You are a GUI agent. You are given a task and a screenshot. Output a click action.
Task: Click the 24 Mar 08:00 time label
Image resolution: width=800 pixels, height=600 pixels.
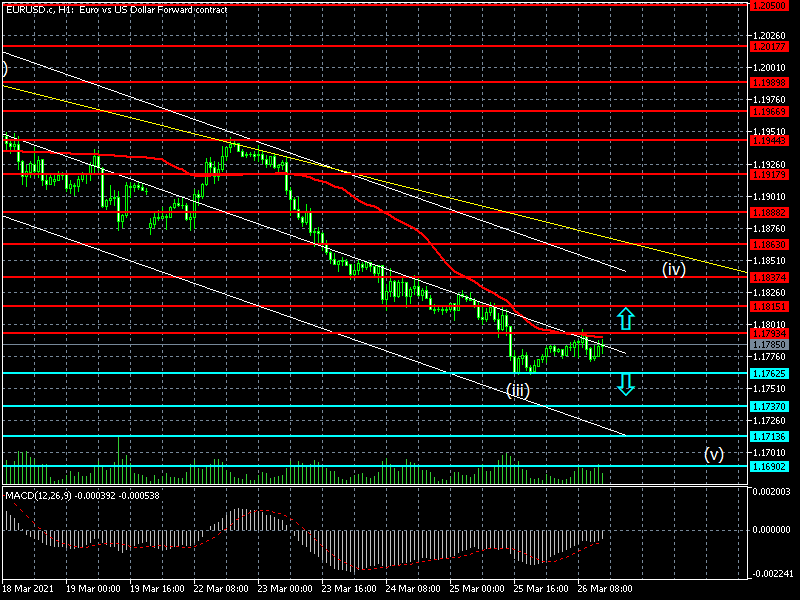pos(413,589)
